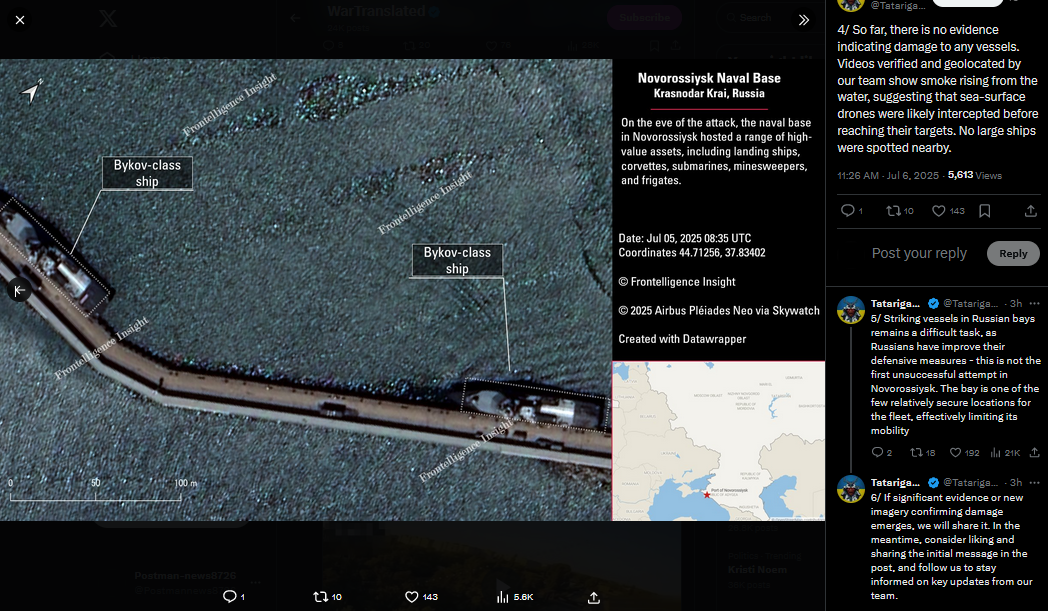The image size is (1048, 611).
Task: Click the verified badge on the 5/ post
Action: coord(934,303)
